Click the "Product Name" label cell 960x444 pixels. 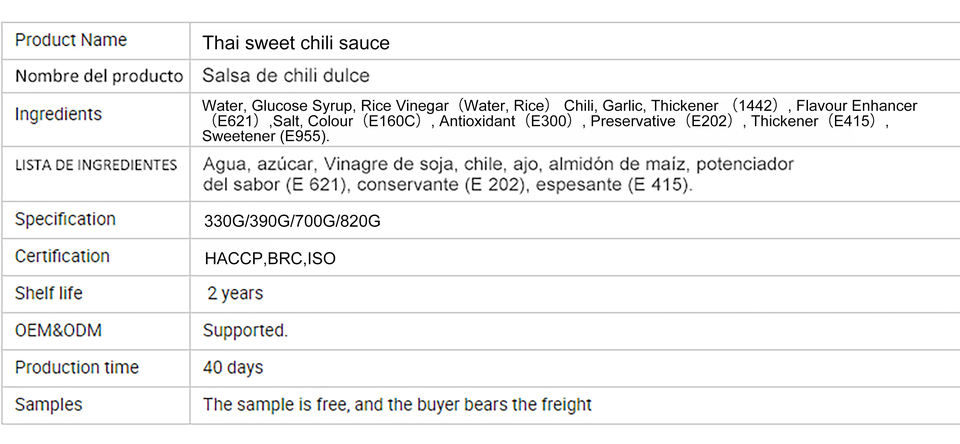[71, 41]
